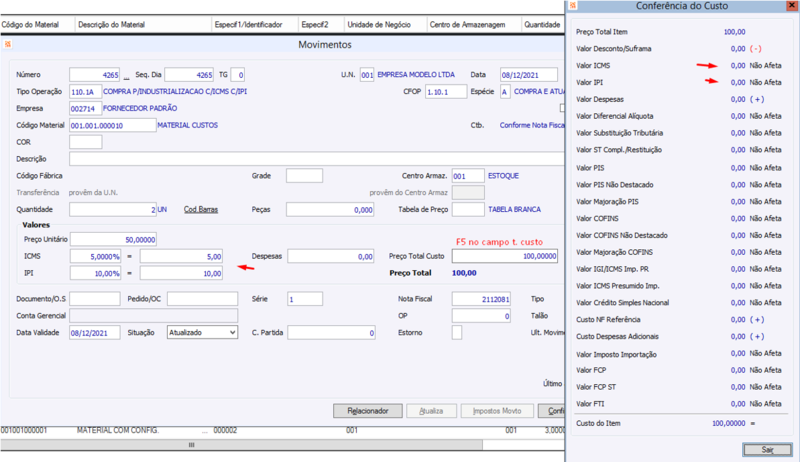
Task: Toggle the Estorno checkbox
Action: [x=457, y=332]
